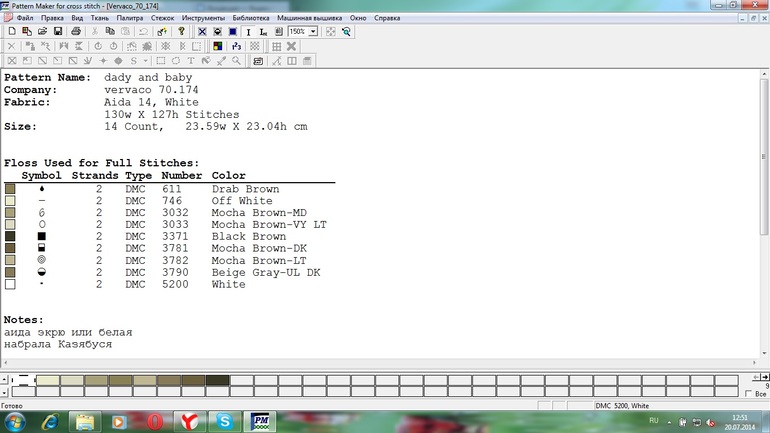
Task: Expand the 150% zoom dropdown
Action: pyautogui.click(x=313, y=31)
